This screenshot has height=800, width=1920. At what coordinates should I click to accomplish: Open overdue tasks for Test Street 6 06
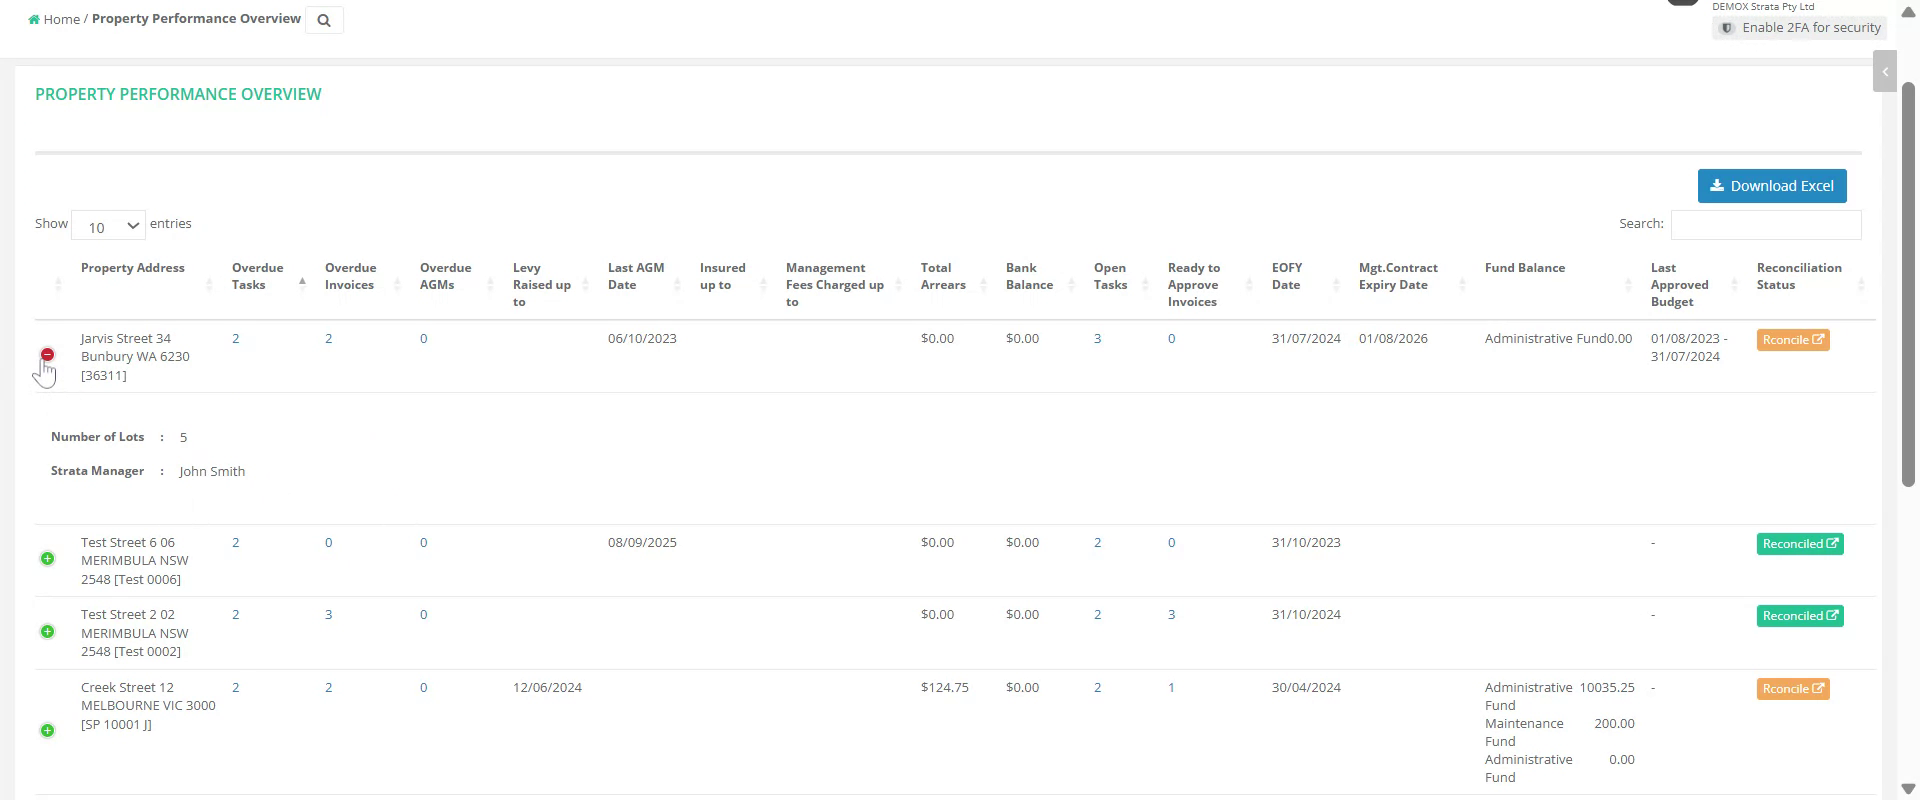tap(236, 543)
